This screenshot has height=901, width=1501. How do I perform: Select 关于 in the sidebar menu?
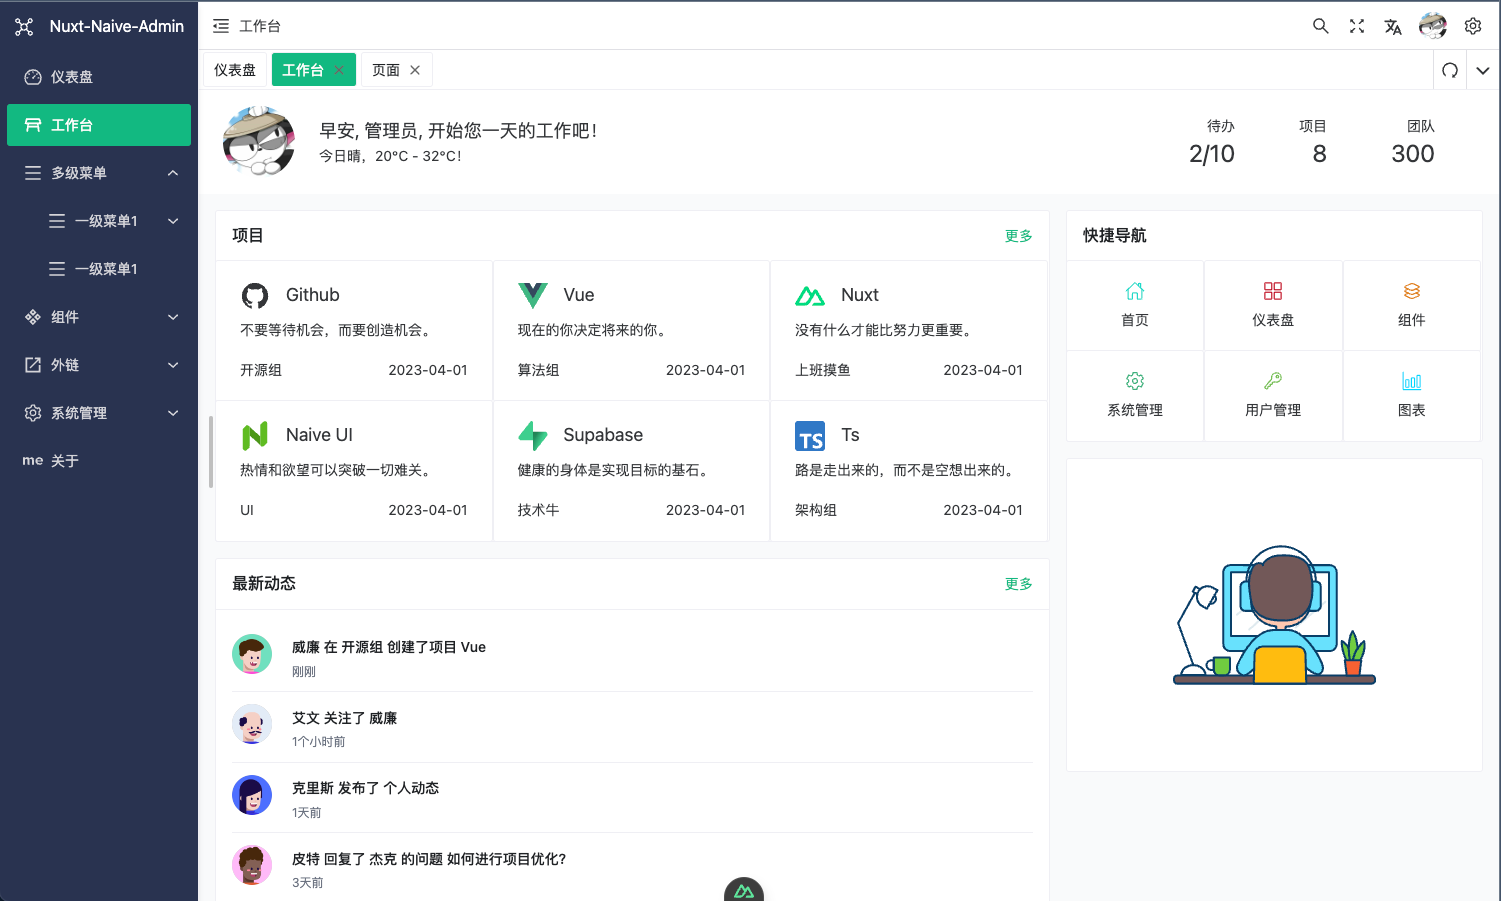tap(65, 461)
